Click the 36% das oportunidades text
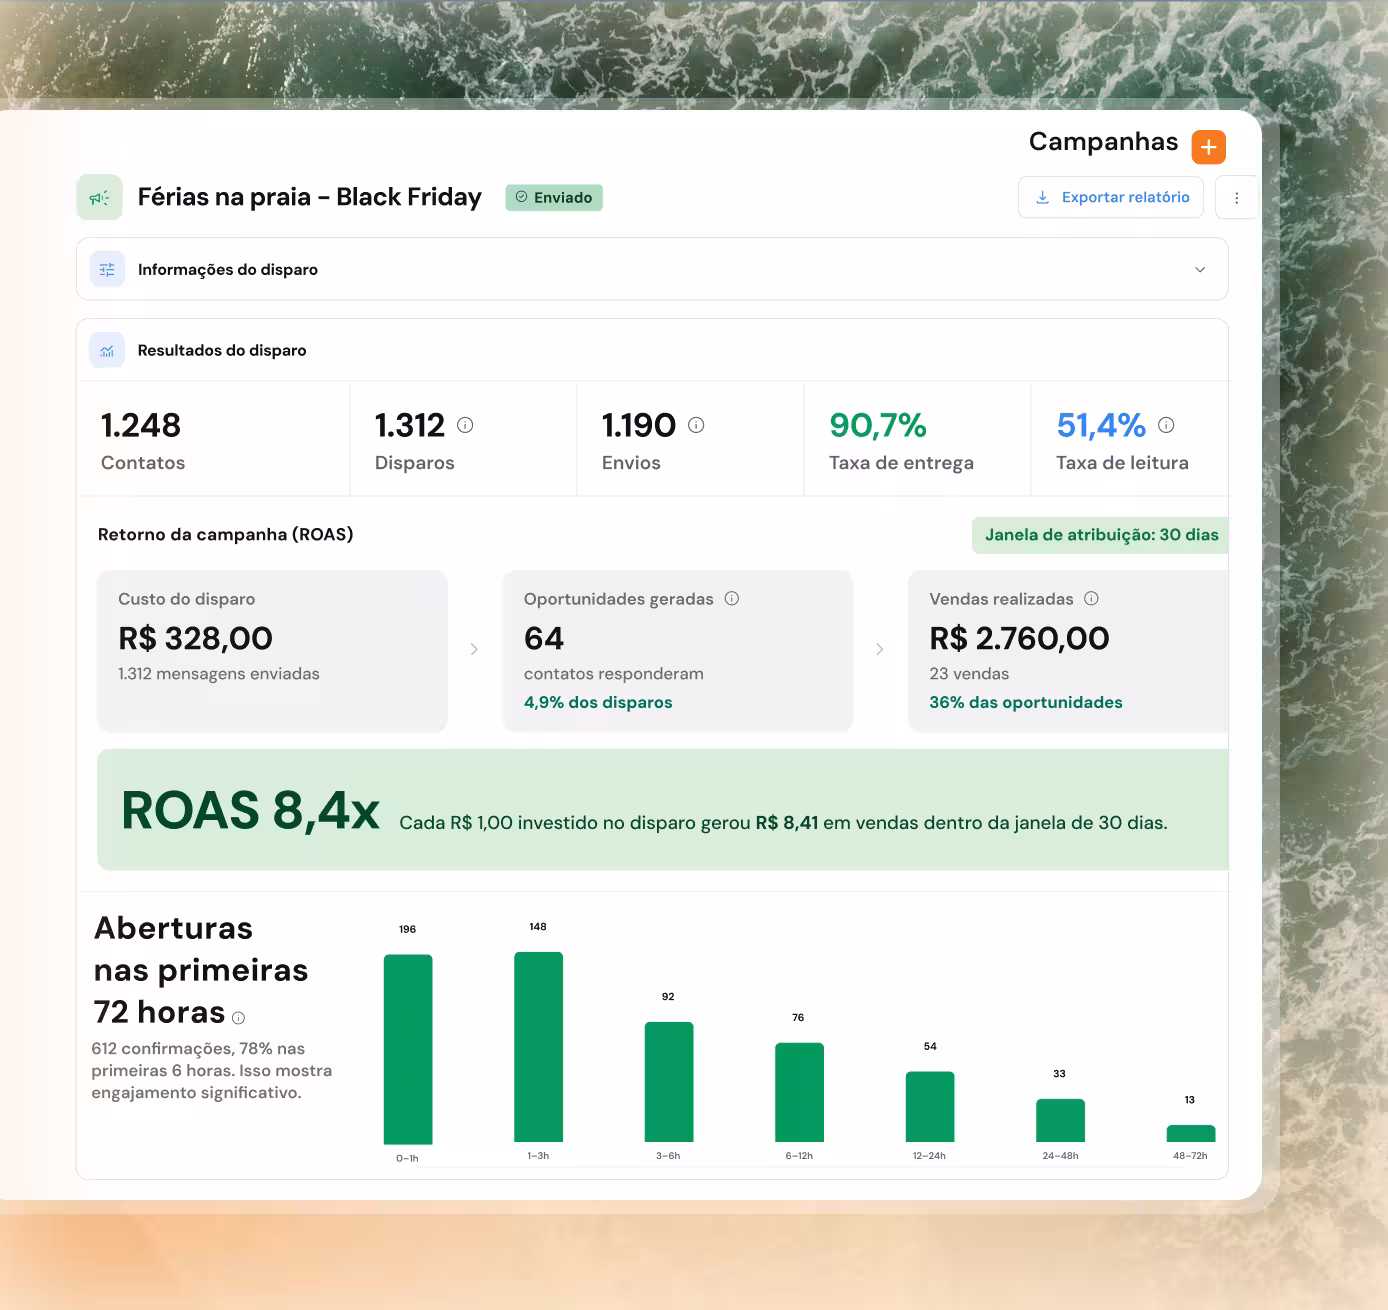 click(1026, 702)
